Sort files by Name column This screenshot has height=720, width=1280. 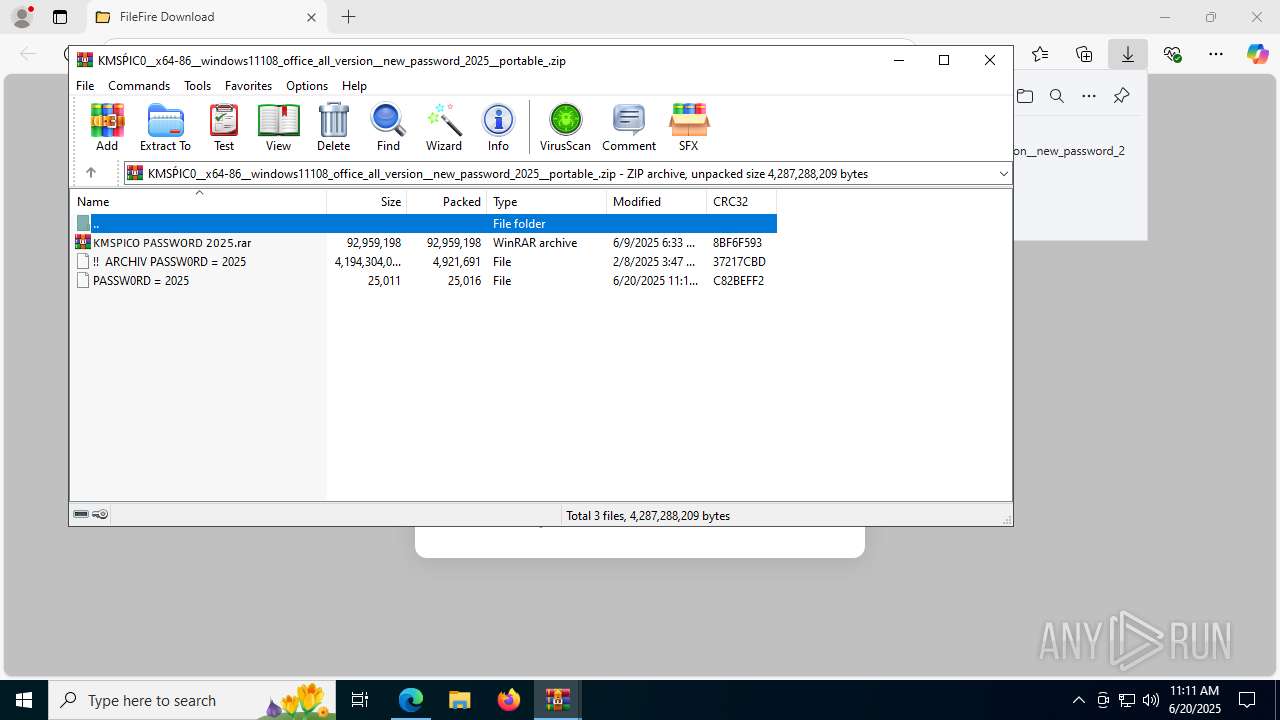point(198,202)
